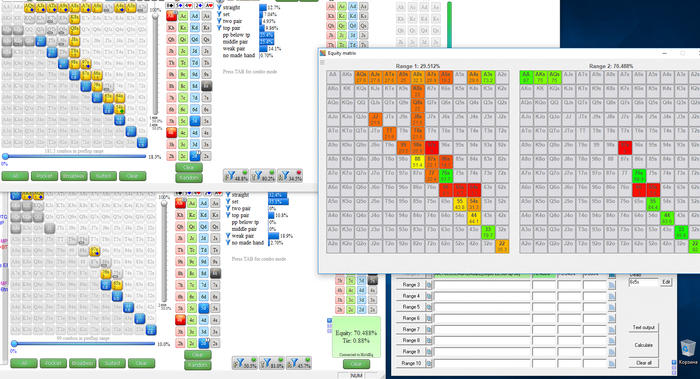Screen dimensions: 700x379
Task: Deselect the 2d card in lower card grid
Action: click(x=204, y=343)
